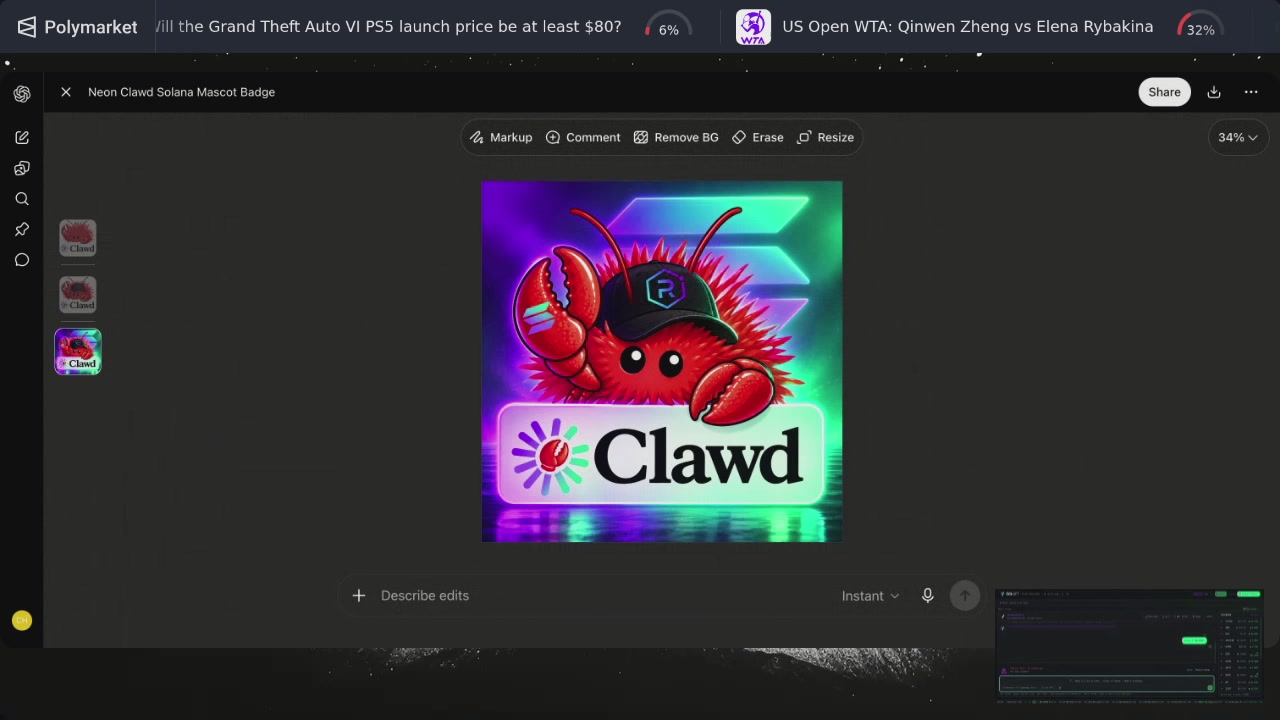Select the first Clawd version thumbnail
The image size is (1280, 720).
[x=78, y=238]
